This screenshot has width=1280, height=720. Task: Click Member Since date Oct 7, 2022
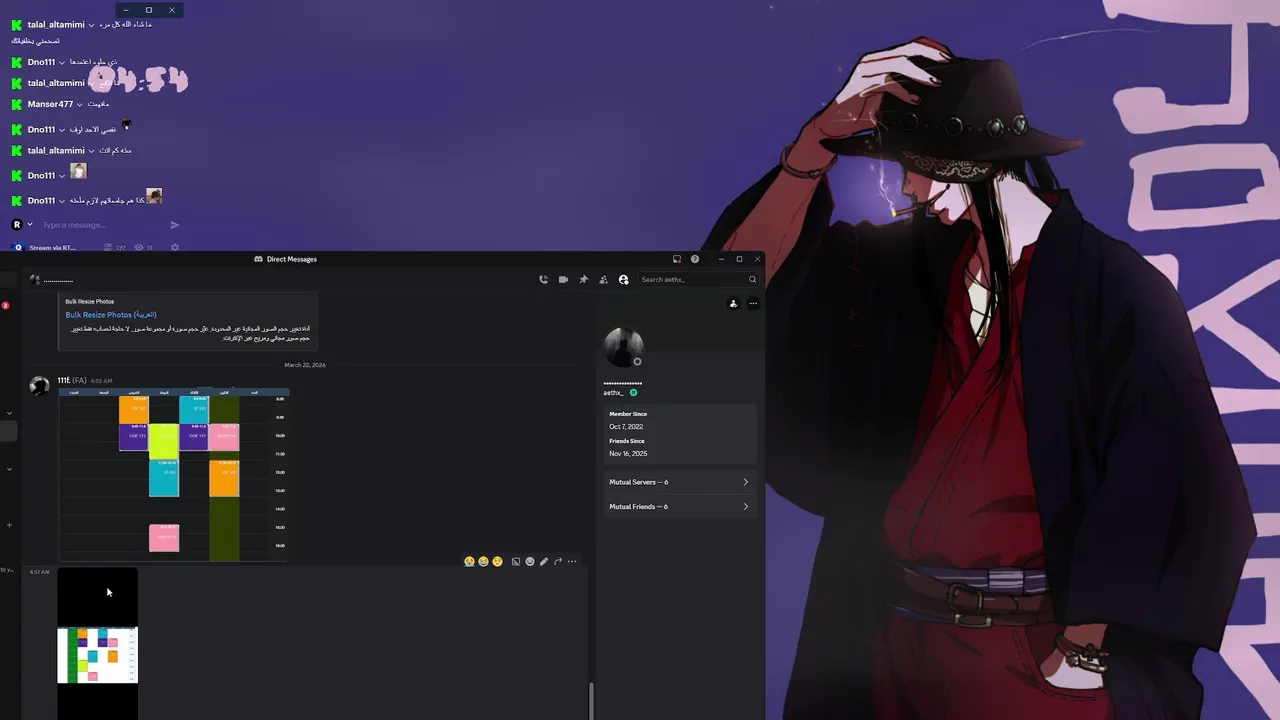626,427
